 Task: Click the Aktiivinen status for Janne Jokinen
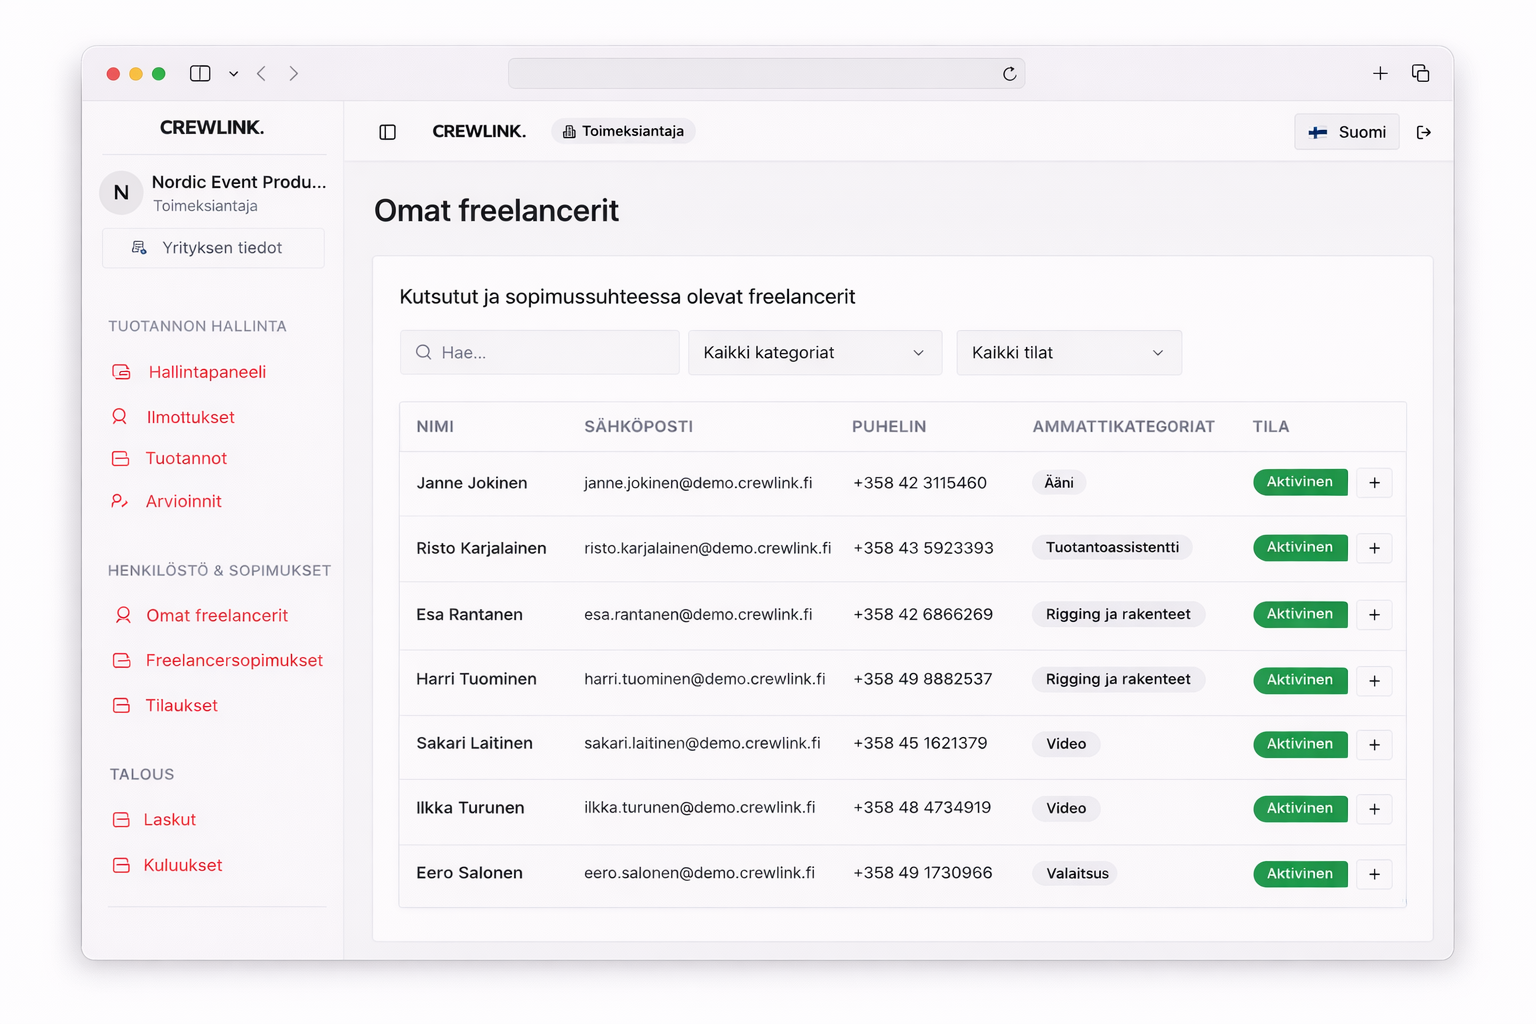(1300, 482)
